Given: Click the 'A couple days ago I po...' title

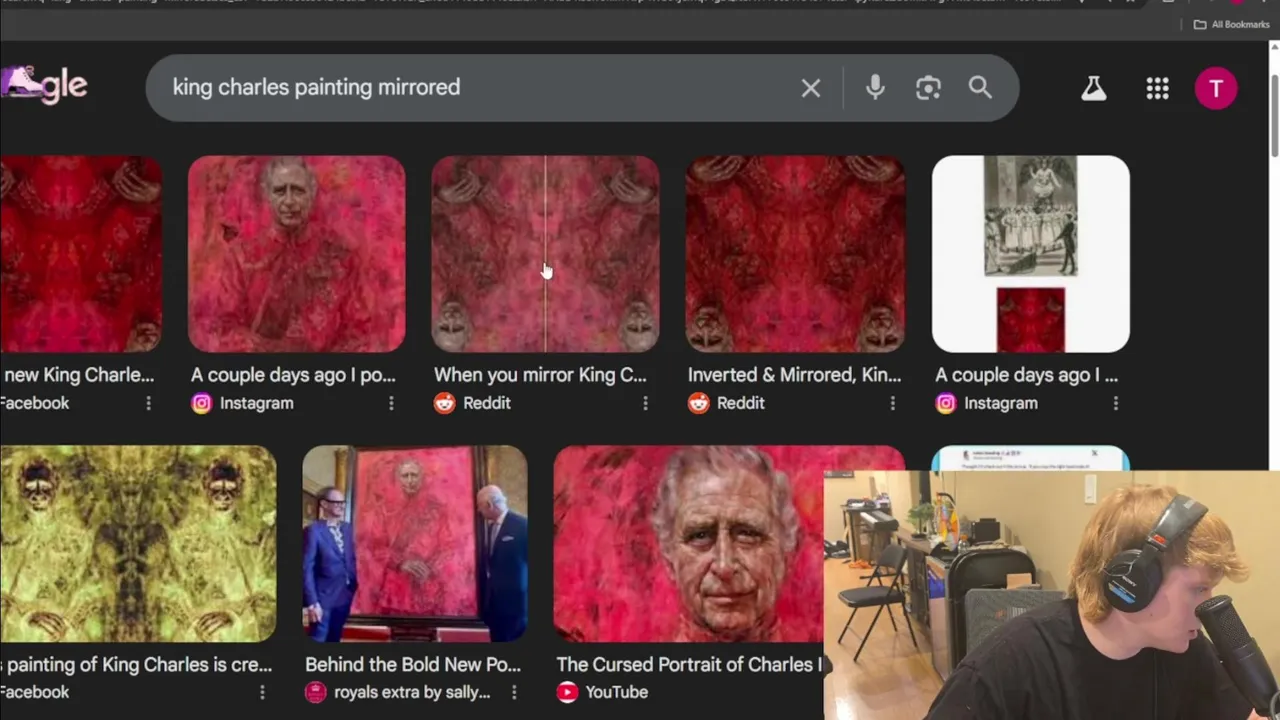Looking at the screenshot, I should [x=293, y=375].
